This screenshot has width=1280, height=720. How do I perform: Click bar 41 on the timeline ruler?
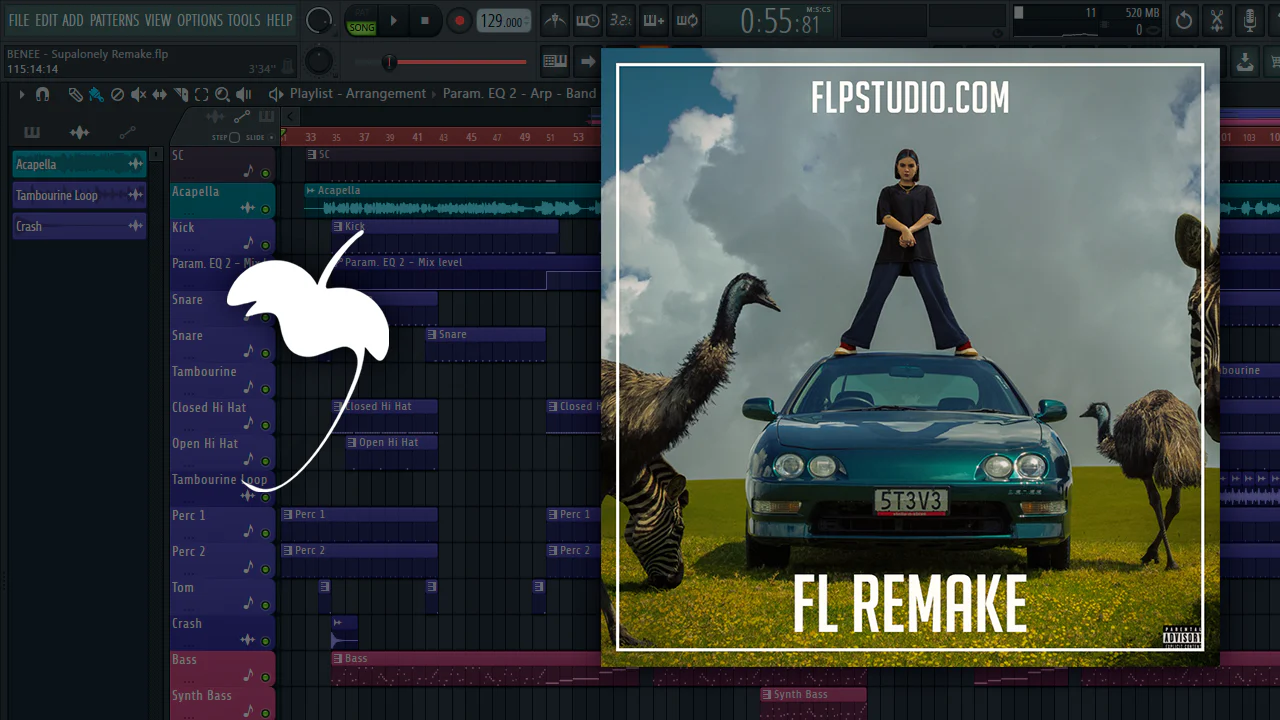click(417, 137)
